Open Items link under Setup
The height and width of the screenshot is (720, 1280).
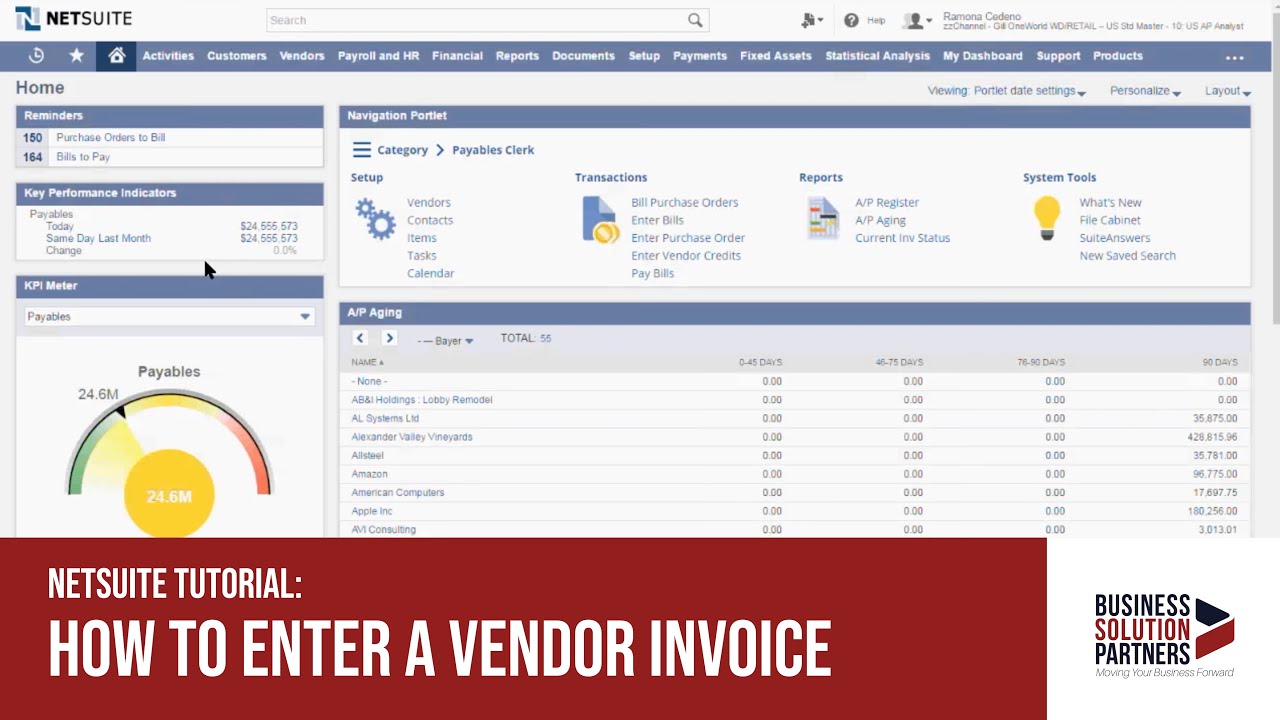click(x=421, y=238)
